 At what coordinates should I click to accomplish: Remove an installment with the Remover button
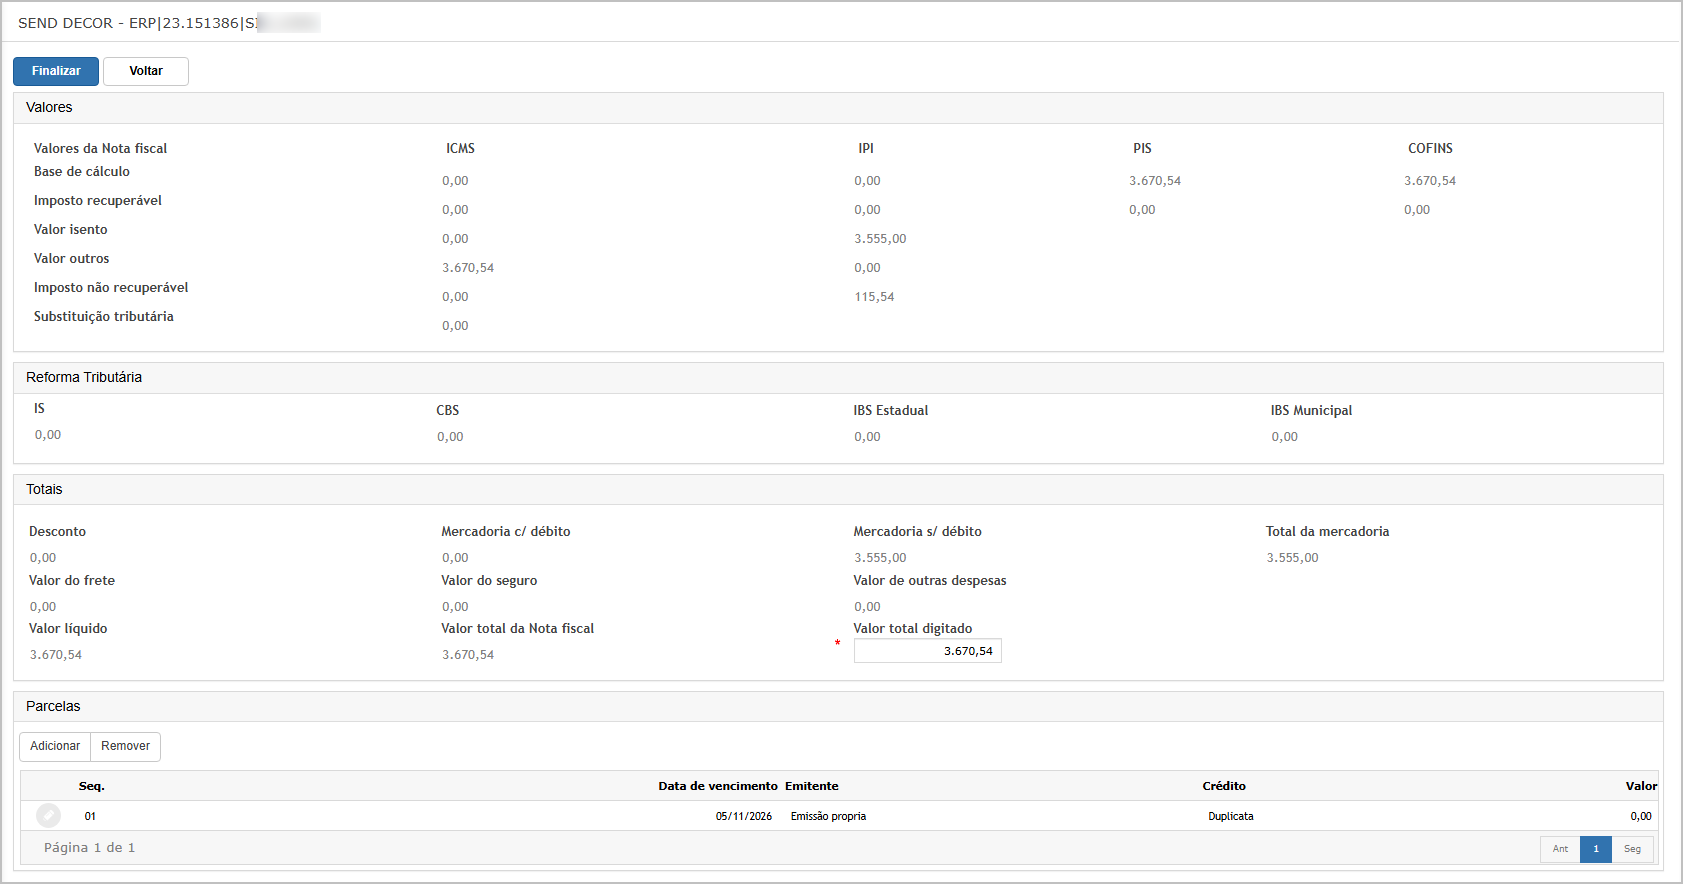[x=126, y=747]
